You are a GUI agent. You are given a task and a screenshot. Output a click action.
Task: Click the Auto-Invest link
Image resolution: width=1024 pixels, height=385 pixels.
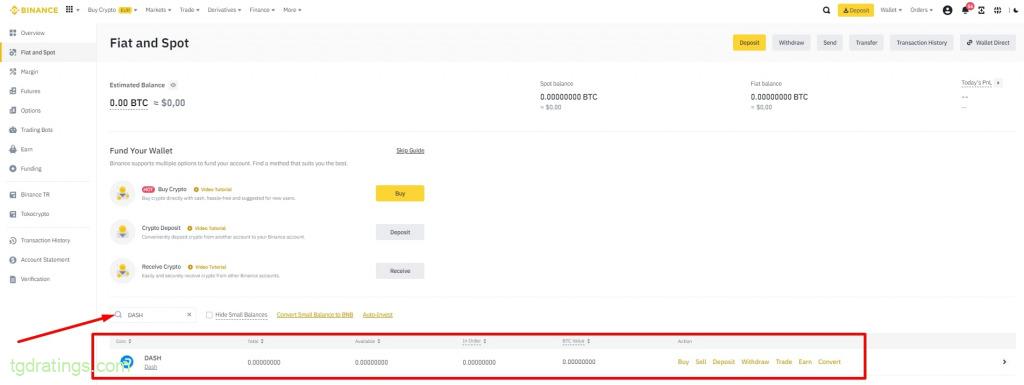(x=377, y=315)
